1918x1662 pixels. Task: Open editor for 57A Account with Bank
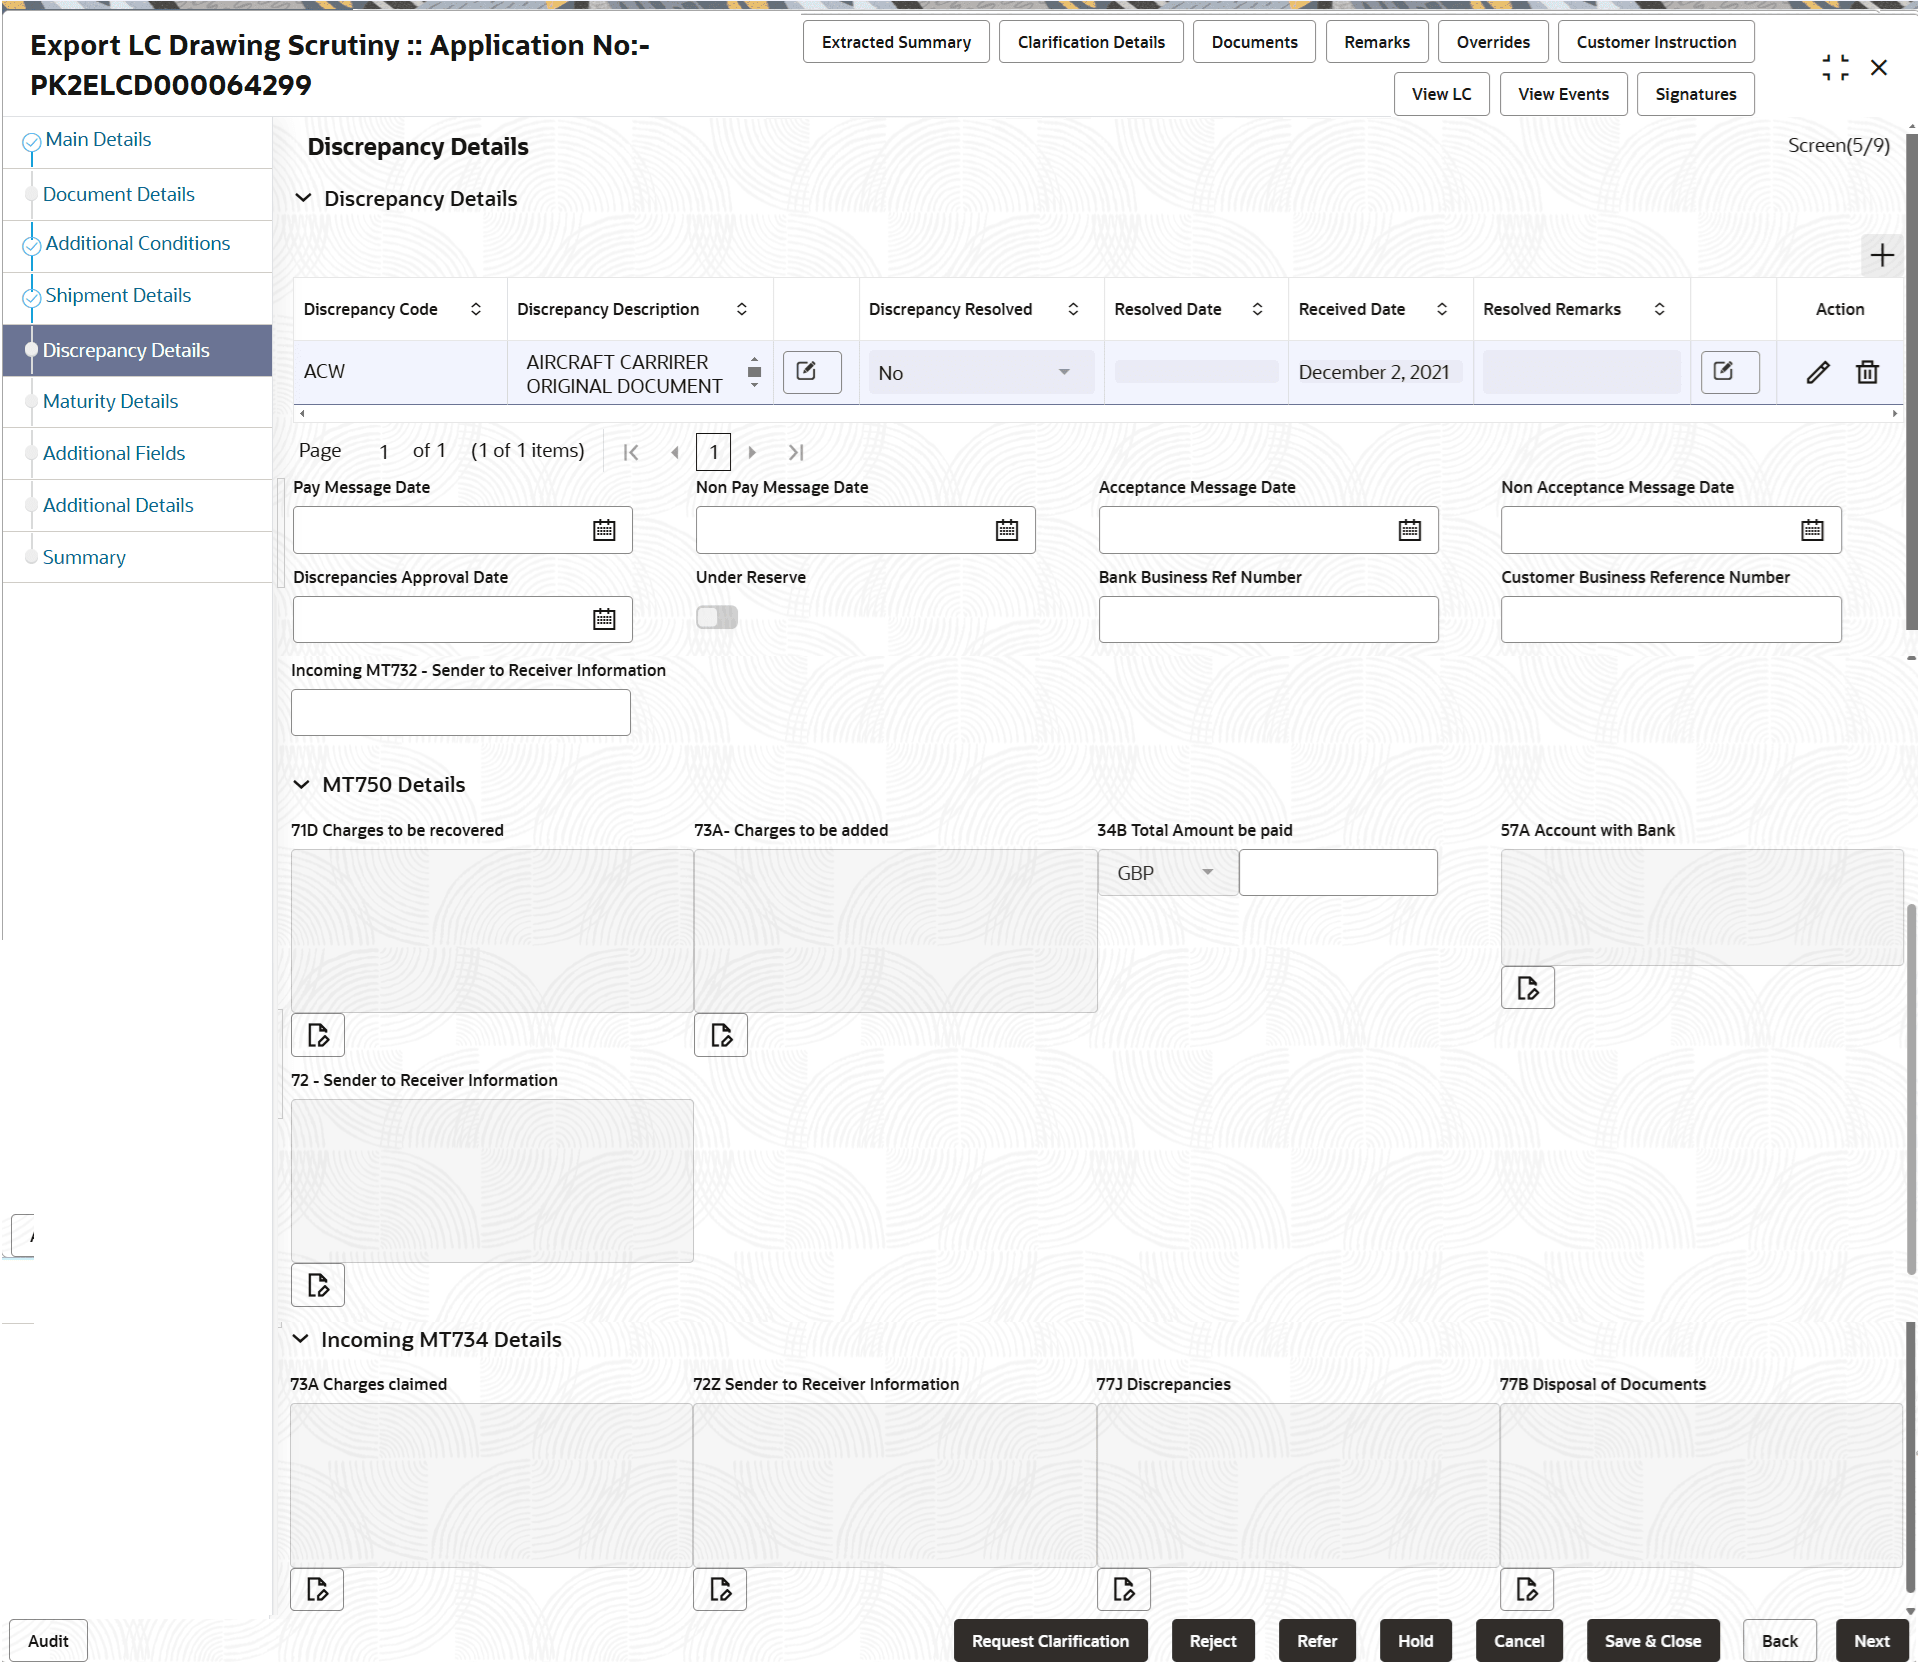(x=1527, y=987)
